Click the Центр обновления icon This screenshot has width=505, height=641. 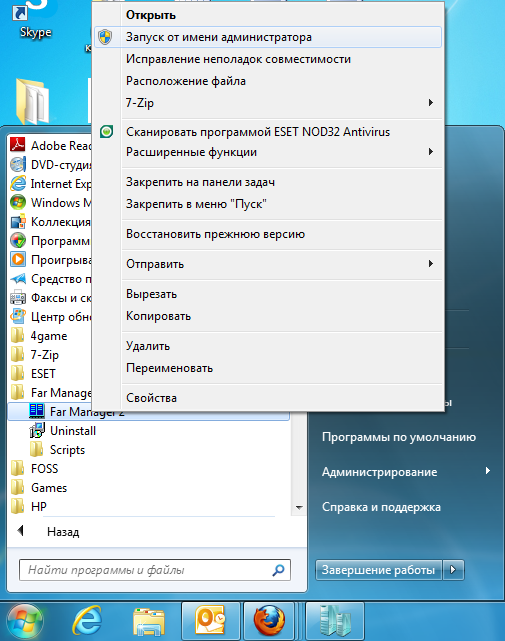tap(18, 316)
